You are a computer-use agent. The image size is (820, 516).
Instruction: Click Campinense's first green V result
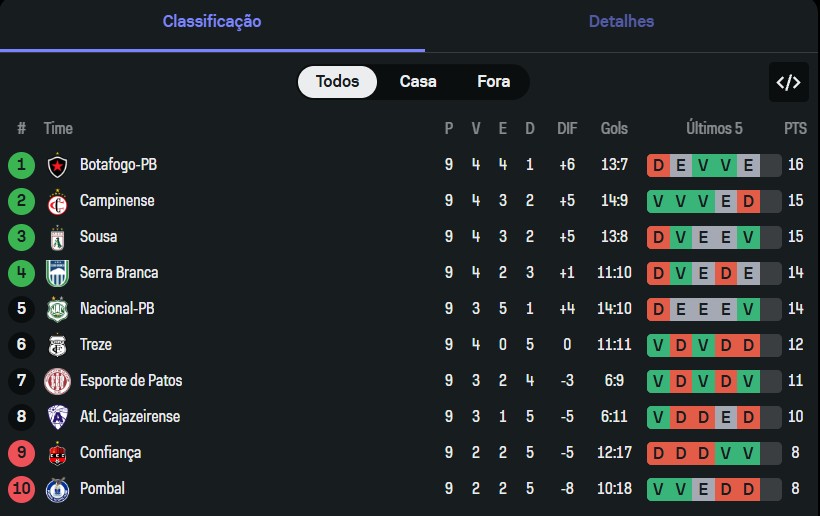pos(658,201)
